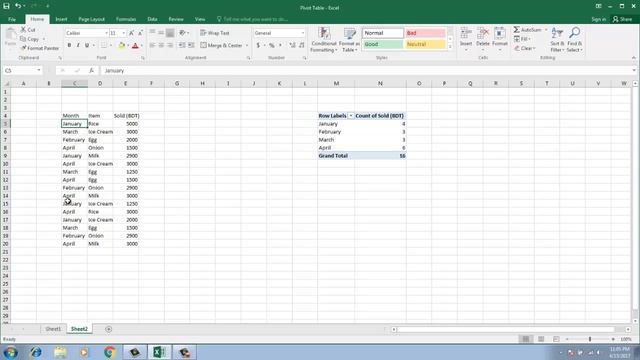Click the Orientation text angle icon

click(x=182, y=33)
